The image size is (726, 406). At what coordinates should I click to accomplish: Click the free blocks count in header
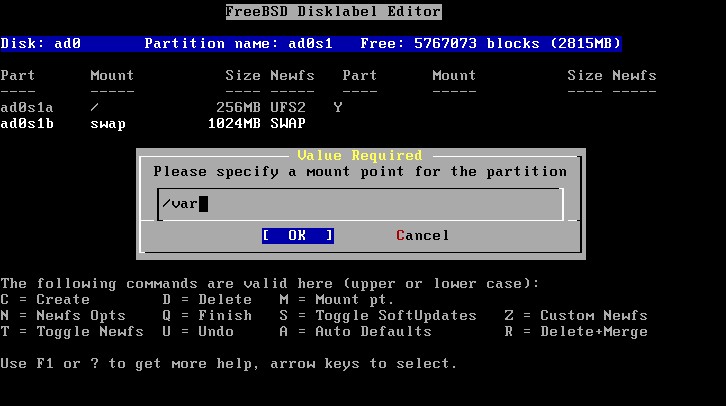[490, 44]
